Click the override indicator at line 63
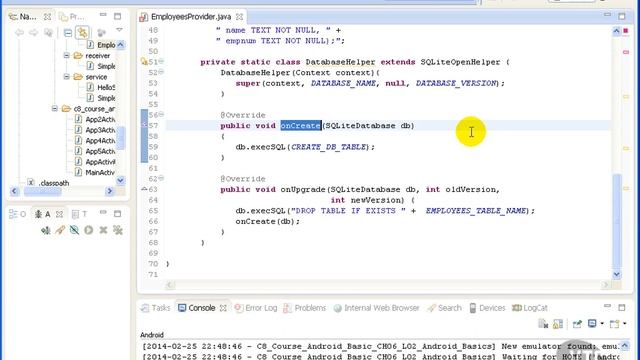The image size is (640, 360). pos(144,189)
